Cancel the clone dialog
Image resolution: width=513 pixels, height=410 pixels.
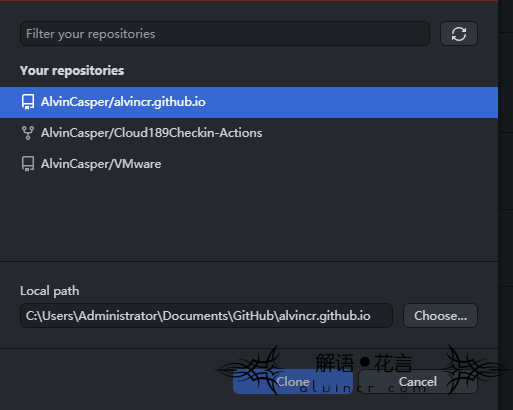point(418,382)
